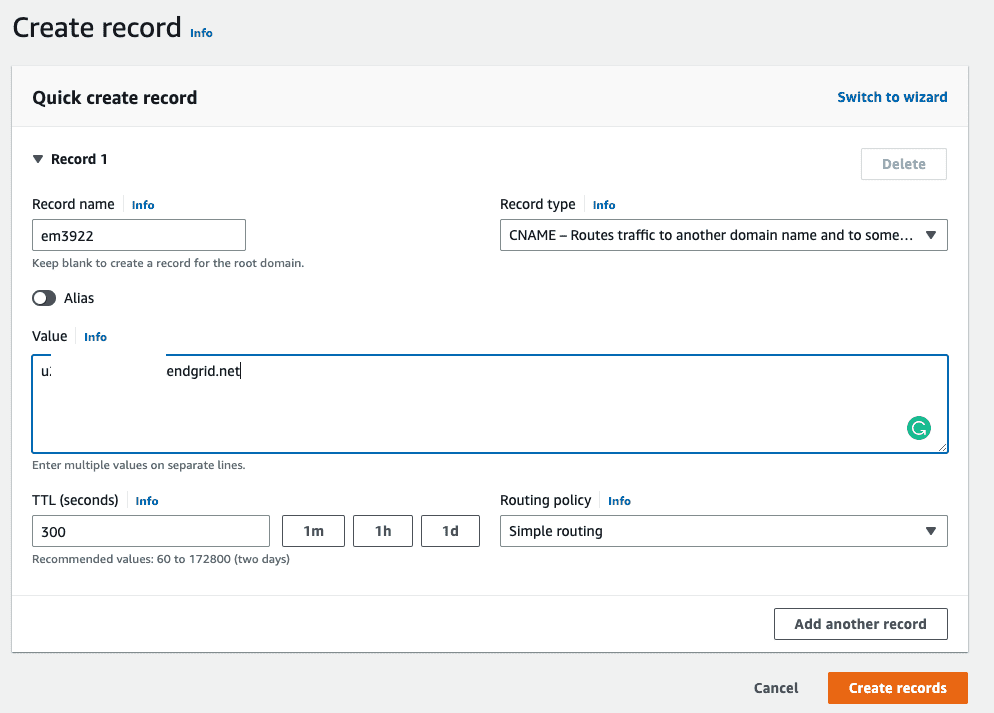Set TTL using the 1d preset
Screen dimensions: 994x713
[x=450, y=531]
